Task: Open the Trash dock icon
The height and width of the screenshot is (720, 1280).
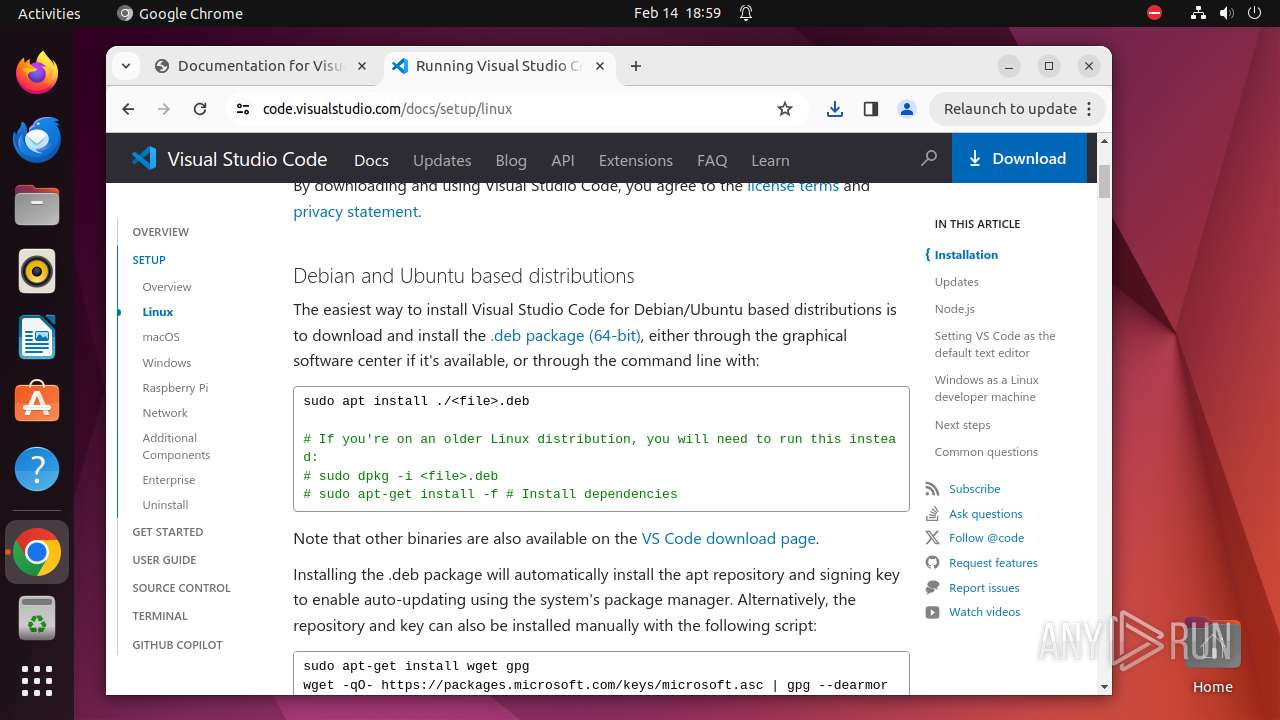Action: click(37, 617)
